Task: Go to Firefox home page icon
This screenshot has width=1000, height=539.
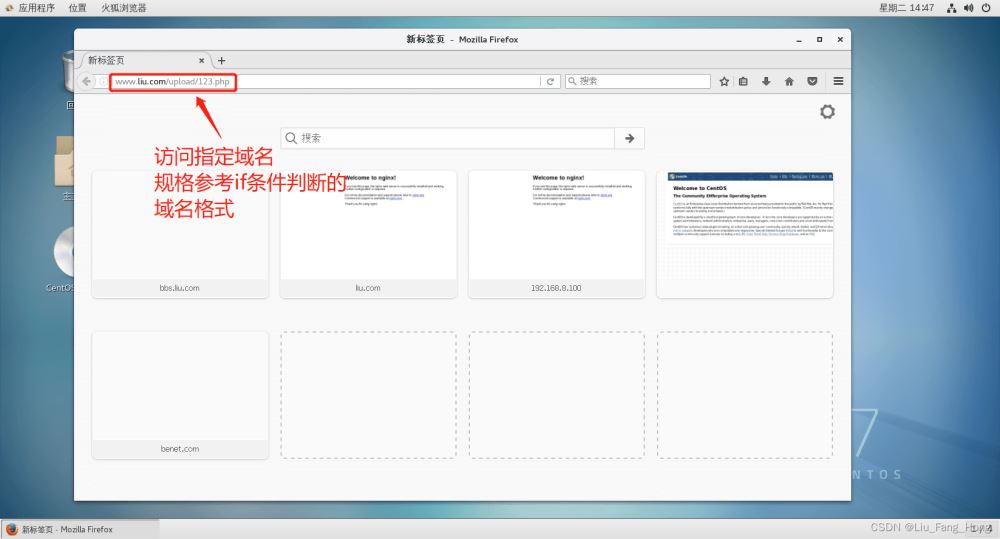Action: point(789,81)
